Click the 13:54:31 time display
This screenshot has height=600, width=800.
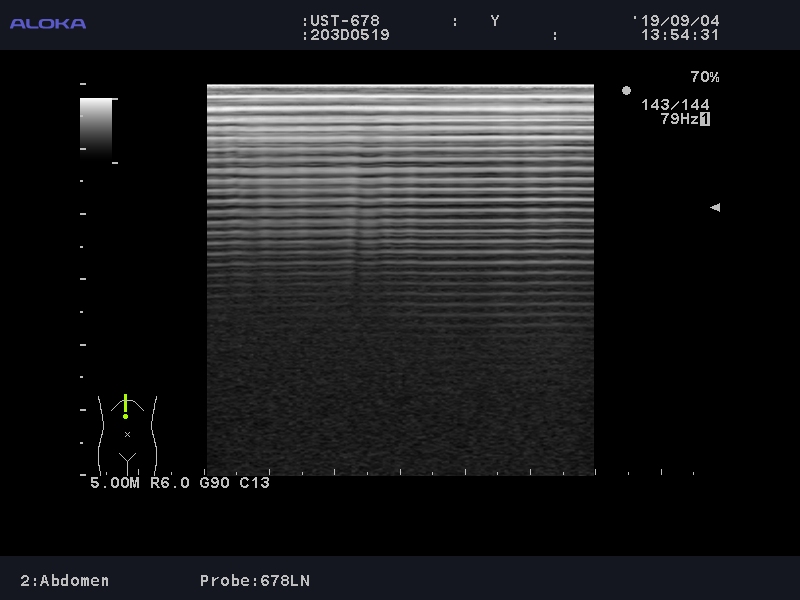(x=680, y=35)
